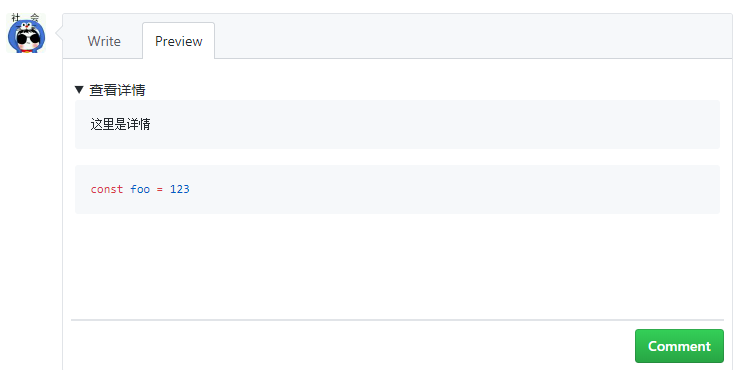
Task: Click the blue foo variable name
Action: [140, 189]
